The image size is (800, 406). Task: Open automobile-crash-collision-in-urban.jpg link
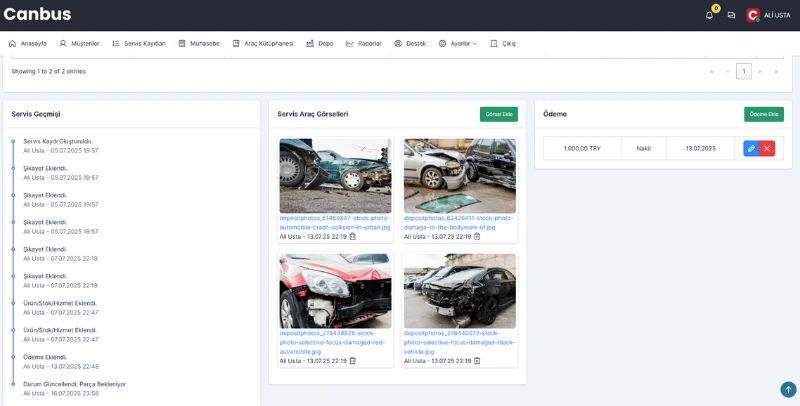[335, 222]
